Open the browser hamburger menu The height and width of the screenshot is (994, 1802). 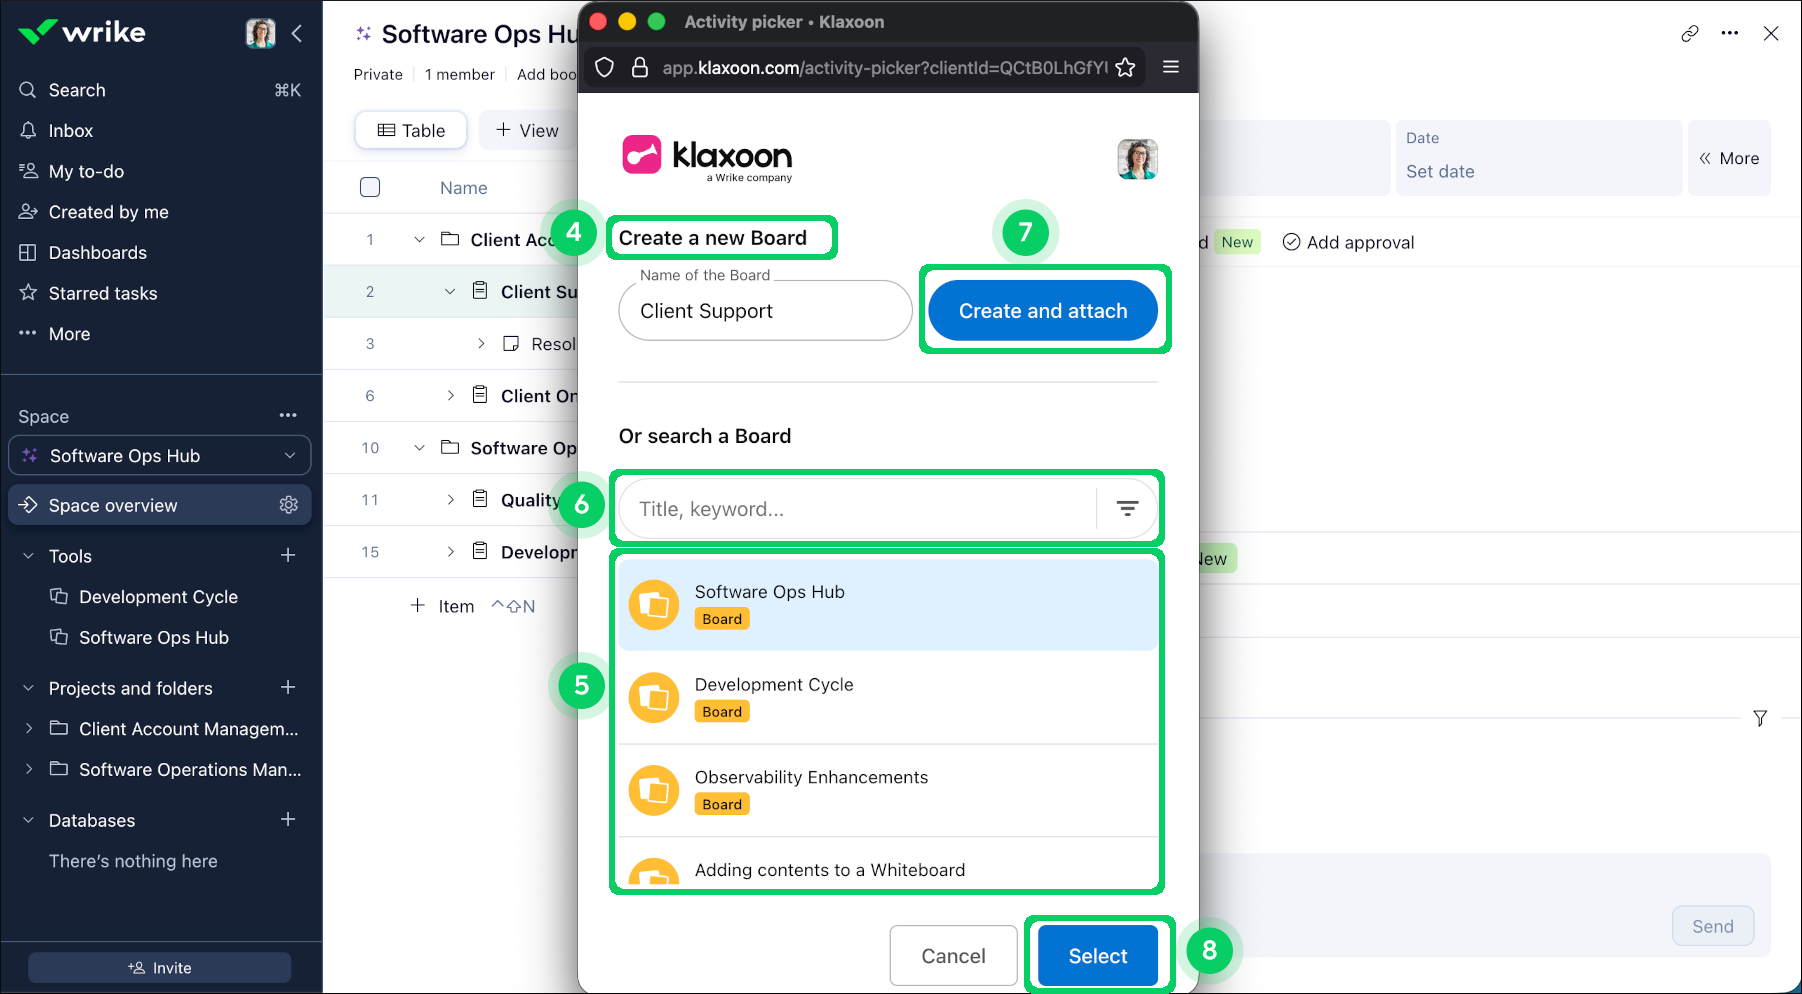pos(1171,67)
